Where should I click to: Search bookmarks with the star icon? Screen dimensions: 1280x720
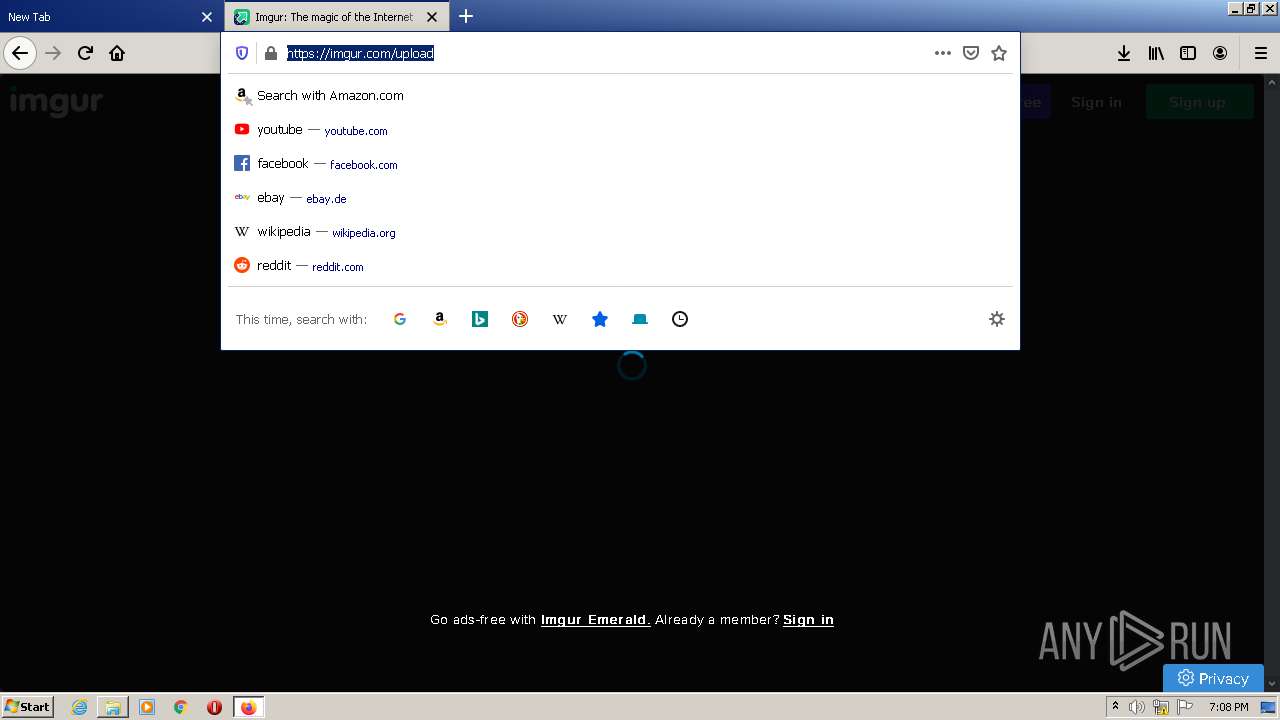click(x=600, y=319)
